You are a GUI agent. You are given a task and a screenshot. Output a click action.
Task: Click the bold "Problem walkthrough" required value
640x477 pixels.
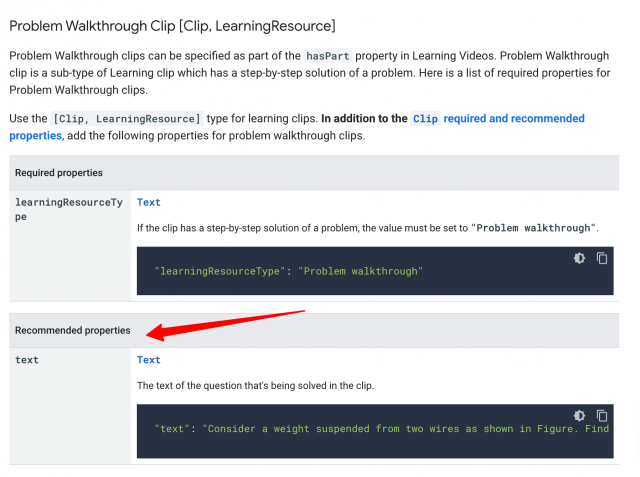[534, 228]
